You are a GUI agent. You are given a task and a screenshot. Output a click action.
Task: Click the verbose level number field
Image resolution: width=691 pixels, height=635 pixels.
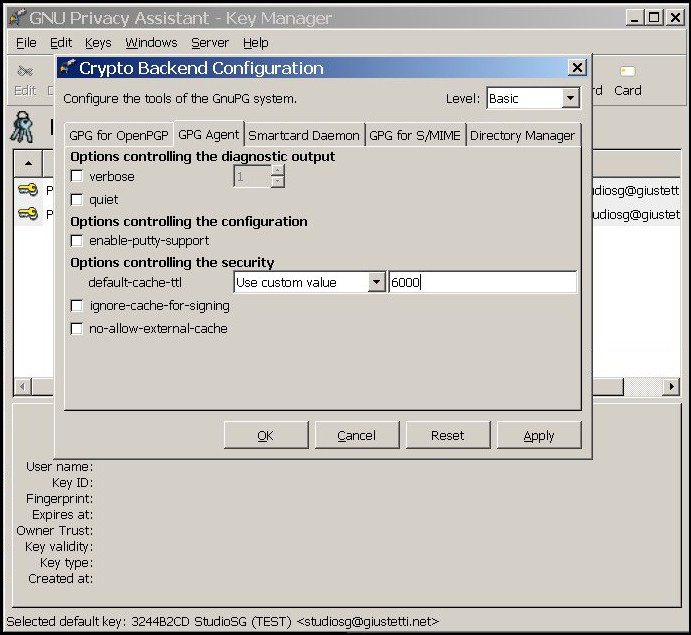(253, 176)
